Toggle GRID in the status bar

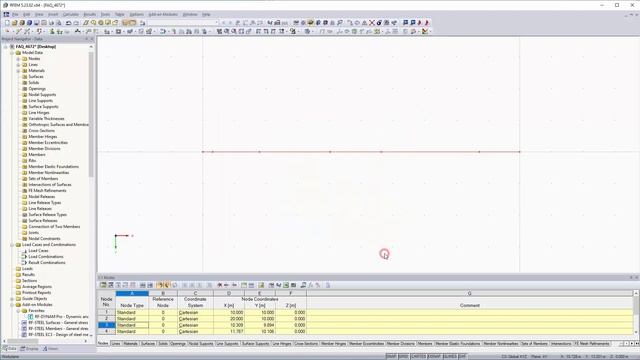pyautogui.click(x=403, y=357)
